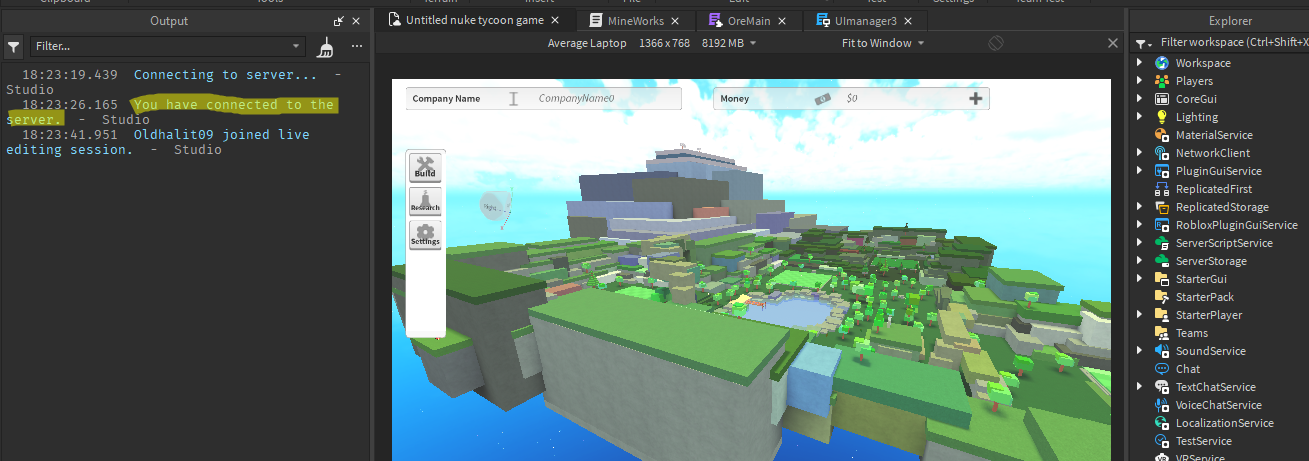Expand the Lighting tree node
1309x461 pixels.
coord(1139,117)
